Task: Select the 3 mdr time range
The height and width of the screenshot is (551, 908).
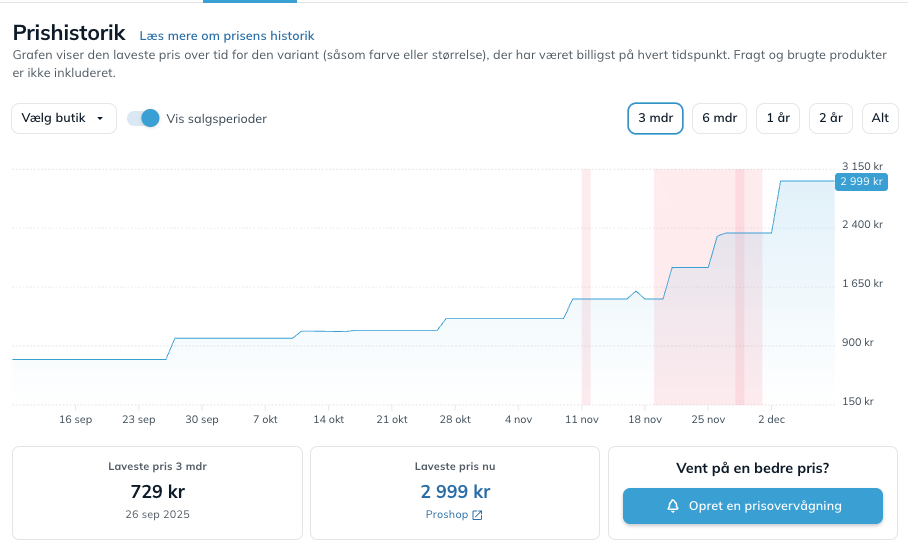Action: (x=655, y=118)
